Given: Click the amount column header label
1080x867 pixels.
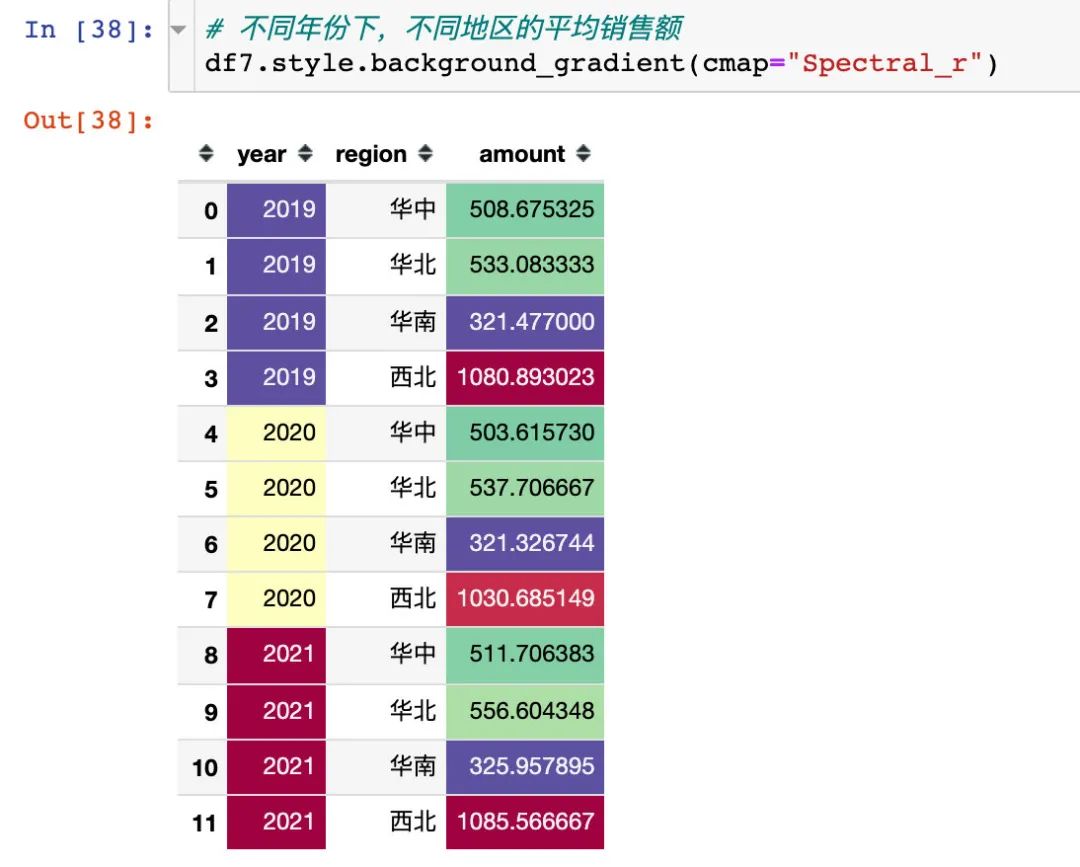Looking at the screenshot, I should tap(522, 154).
